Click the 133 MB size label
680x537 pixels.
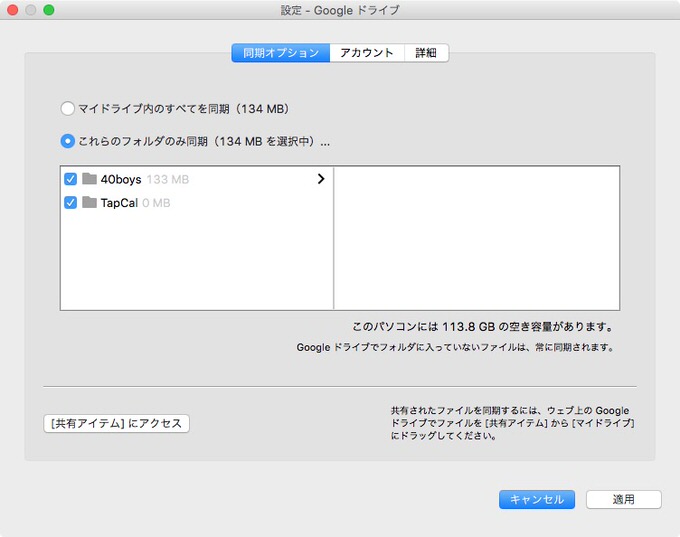pyautogui.click(x=168, y=179)
